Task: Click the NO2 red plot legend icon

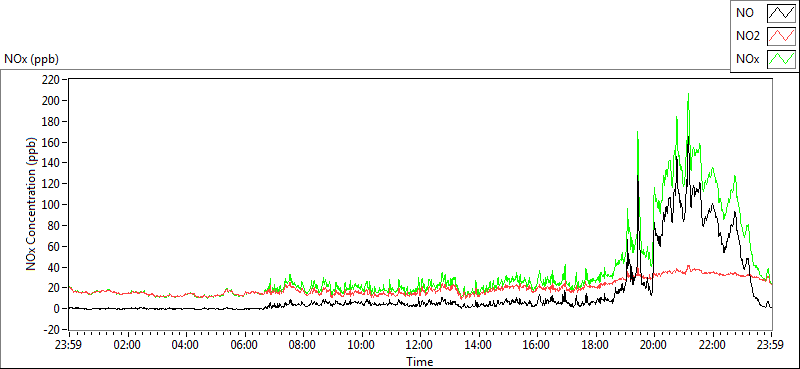Action: coord(782,36)
